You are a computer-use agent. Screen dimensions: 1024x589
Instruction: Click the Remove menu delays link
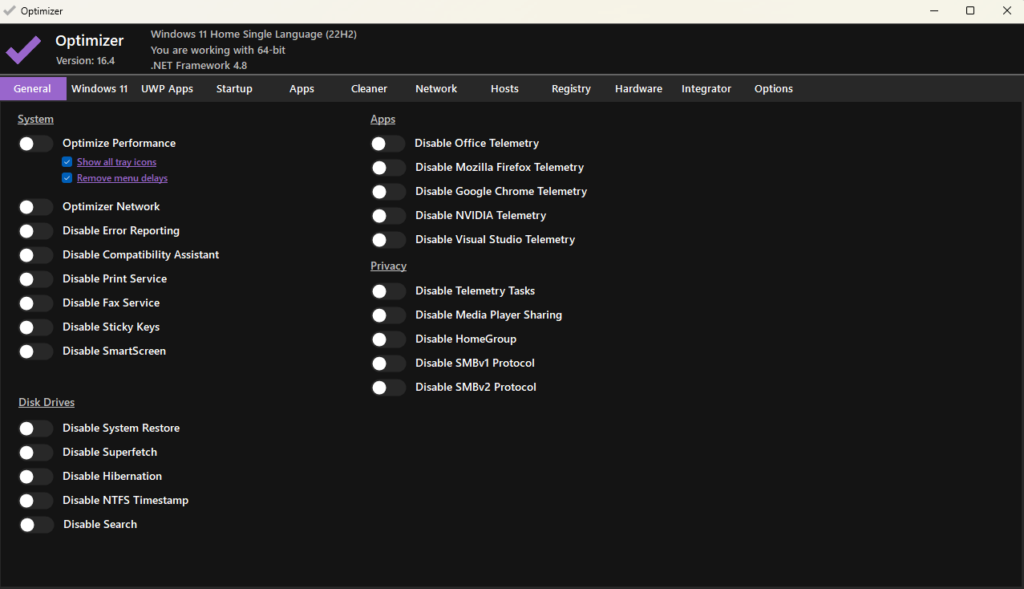(122, 178)
